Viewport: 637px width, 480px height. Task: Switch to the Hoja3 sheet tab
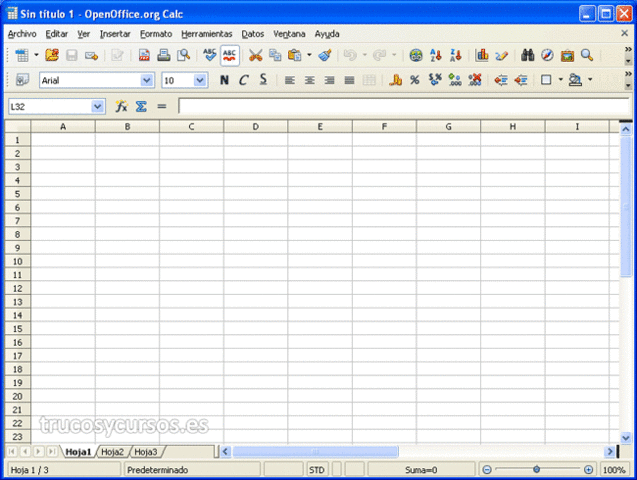(x=146, y=452)
